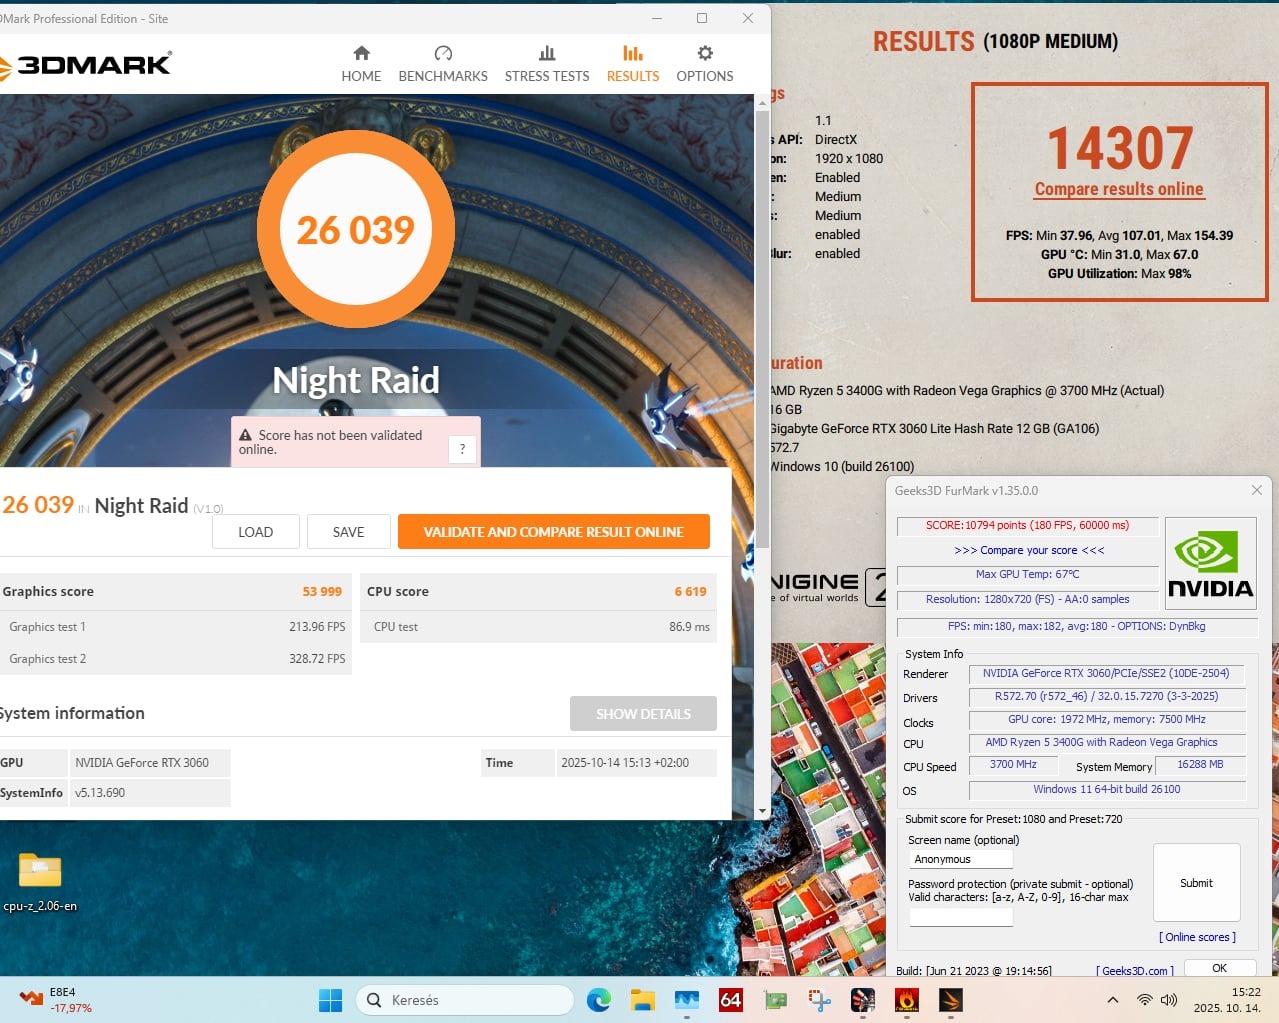Click the 14307 score in Superposition results
The height and width of the screenshot is (1023, 1279).
1120,148
